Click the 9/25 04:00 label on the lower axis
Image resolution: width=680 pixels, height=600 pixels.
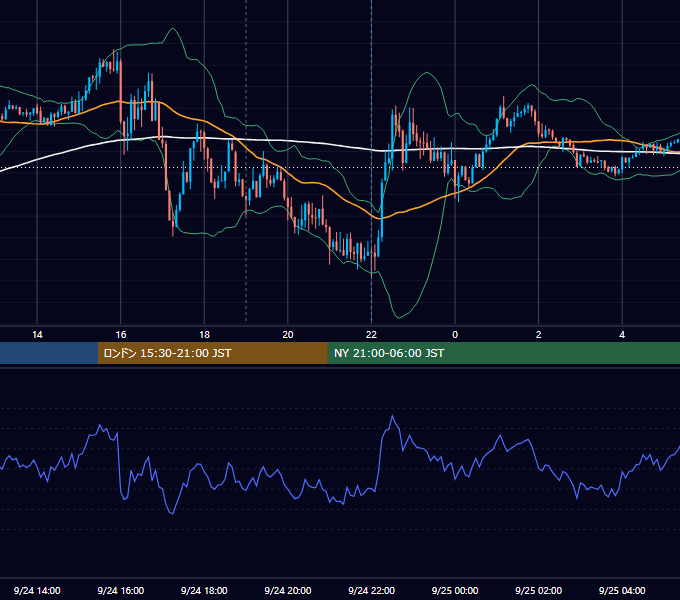coord(622,590)
